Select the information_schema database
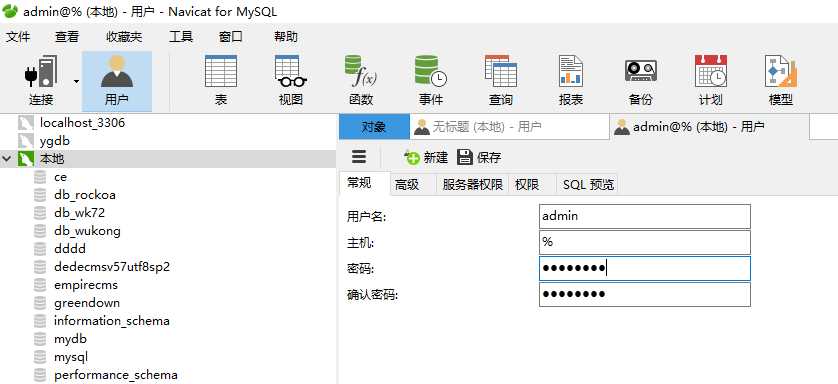The width and height of the screenshot is (838, 384). tap(112, 320)
